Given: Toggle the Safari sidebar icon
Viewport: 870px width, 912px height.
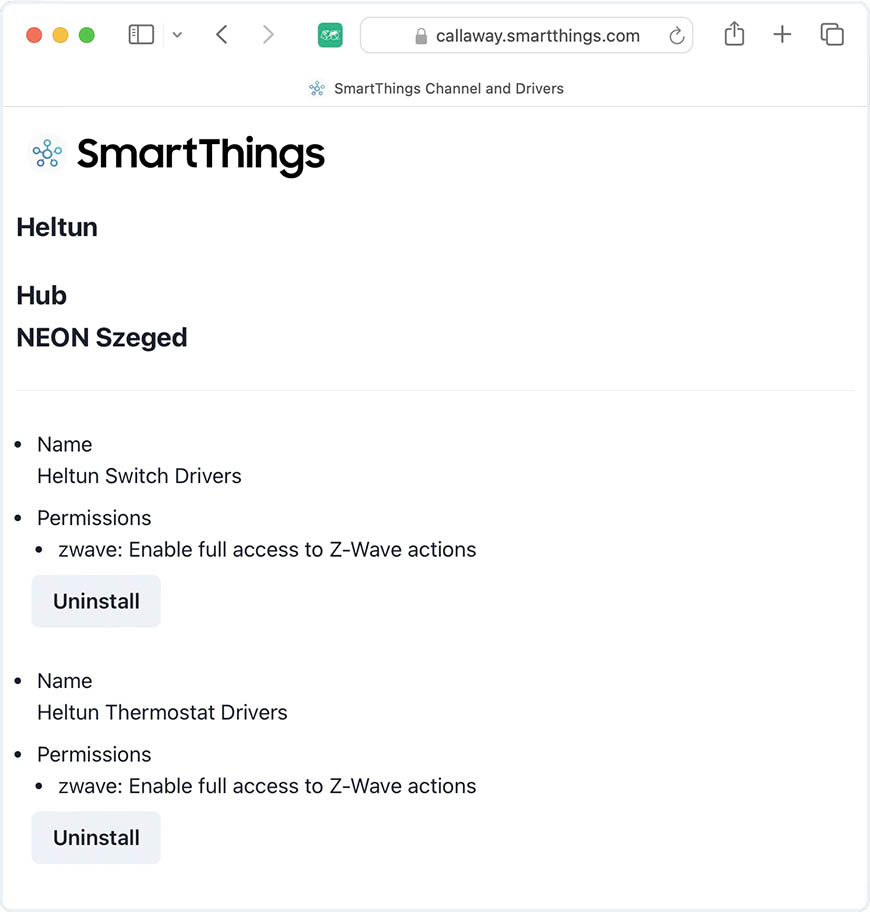Looking at the screenshot, I should (x=141, y=35).
